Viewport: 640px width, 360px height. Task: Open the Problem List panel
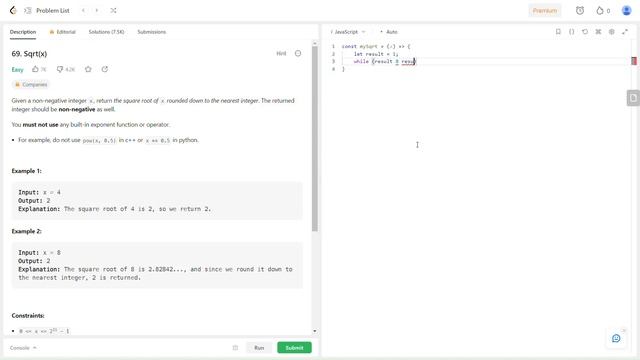pyautogui.click(x=47, y=11)
